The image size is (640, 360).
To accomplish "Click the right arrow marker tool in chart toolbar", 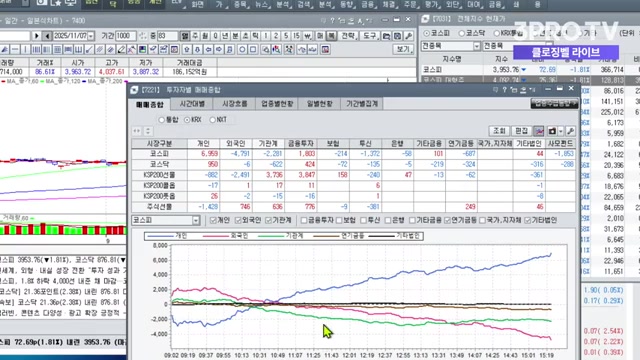I will 219,50.
